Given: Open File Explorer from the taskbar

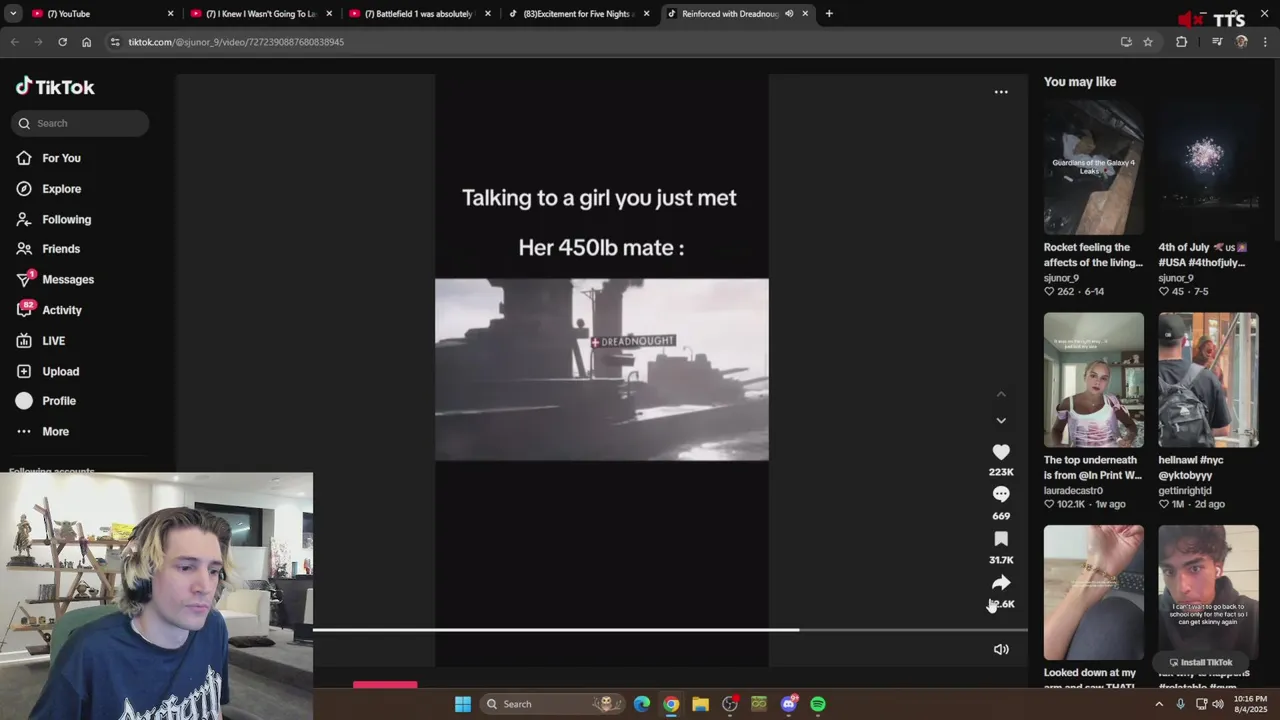Looking at the screenshot, I should tap(700, 704).
